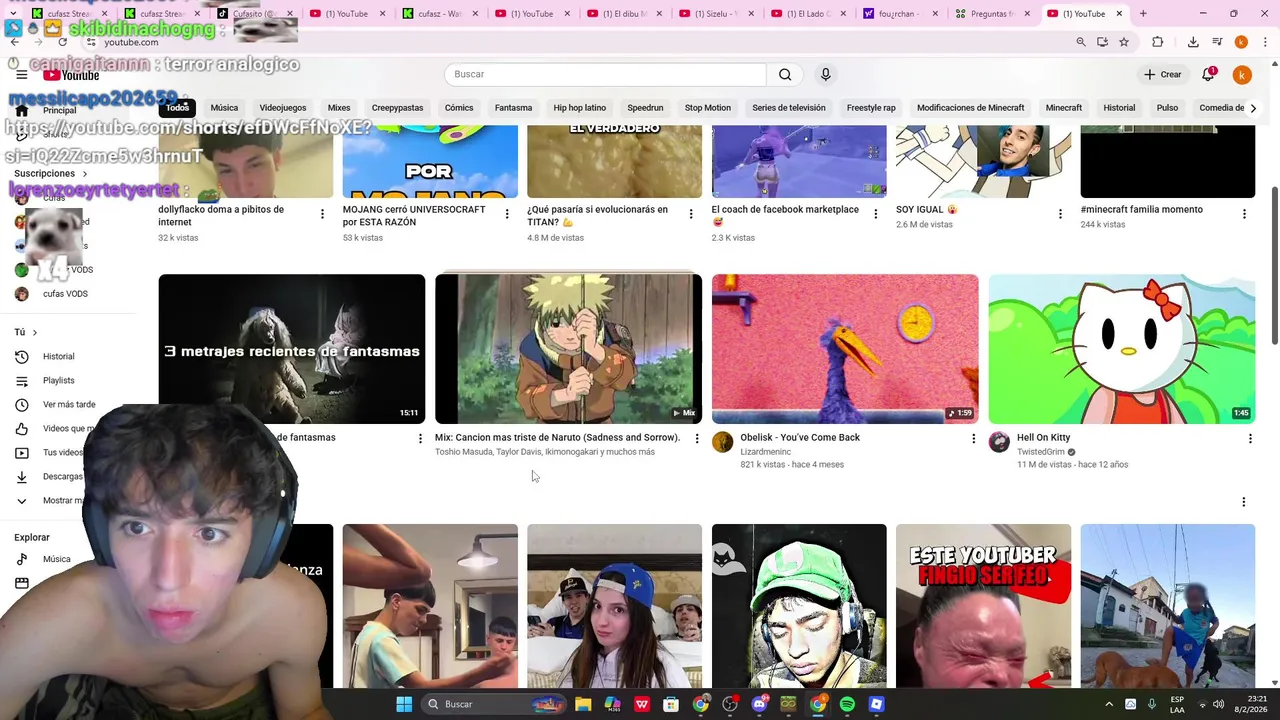
Task: Select the Speedrun filter chip
Action: click(x=645, y=108)
